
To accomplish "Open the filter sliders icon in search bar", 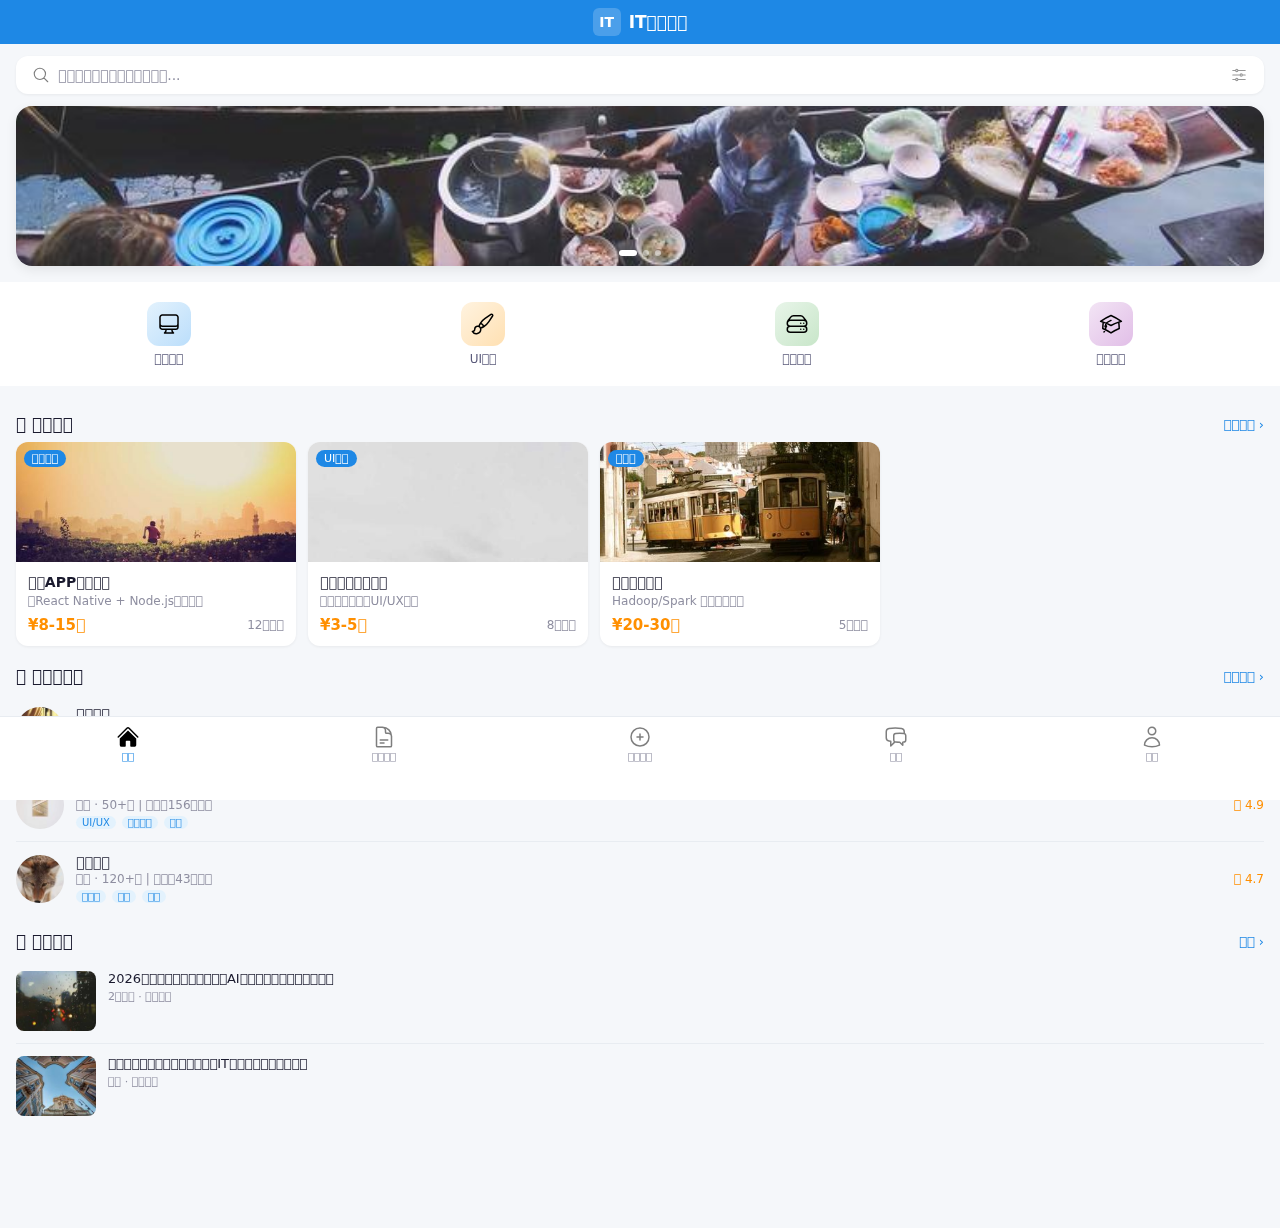I will pyautogui.click(x=1239, y=75).
